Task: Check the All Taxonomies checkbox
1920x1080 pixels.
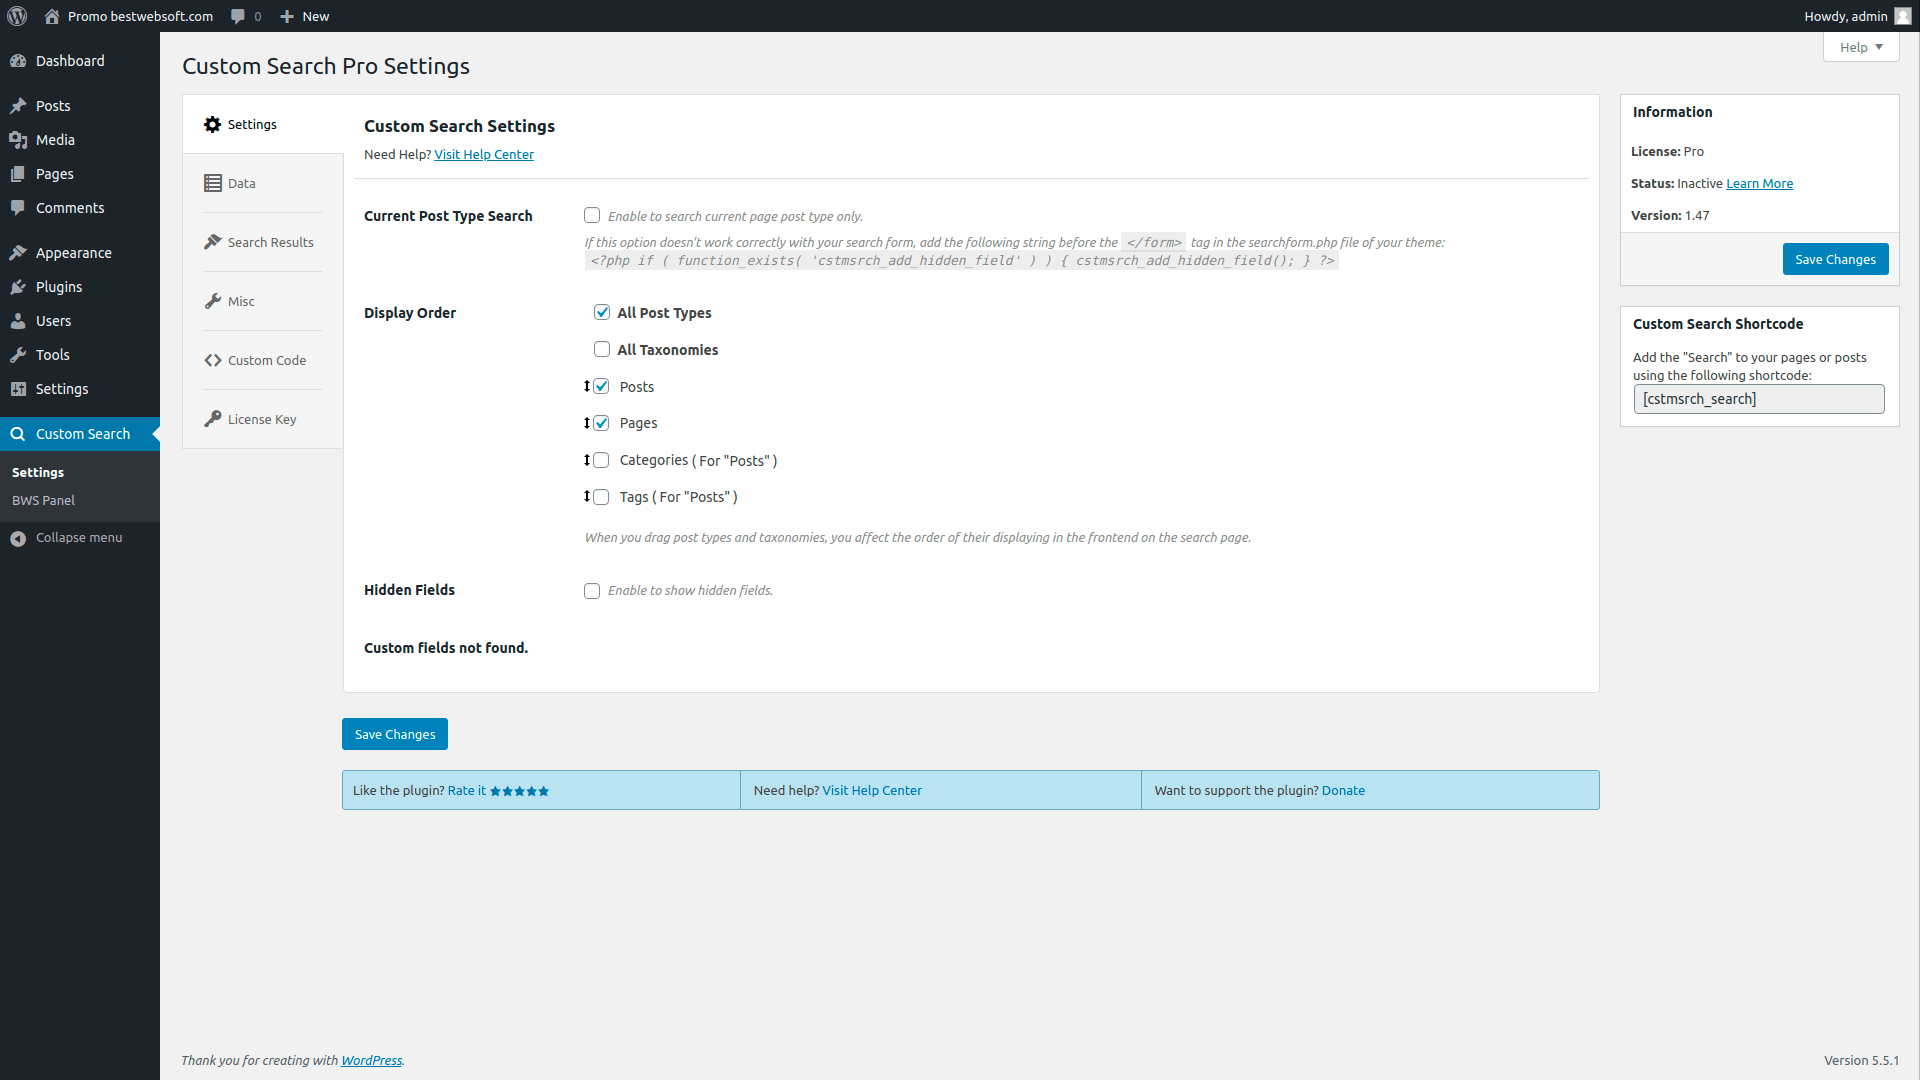Action: pyautogui.click(x=602, y=350)
